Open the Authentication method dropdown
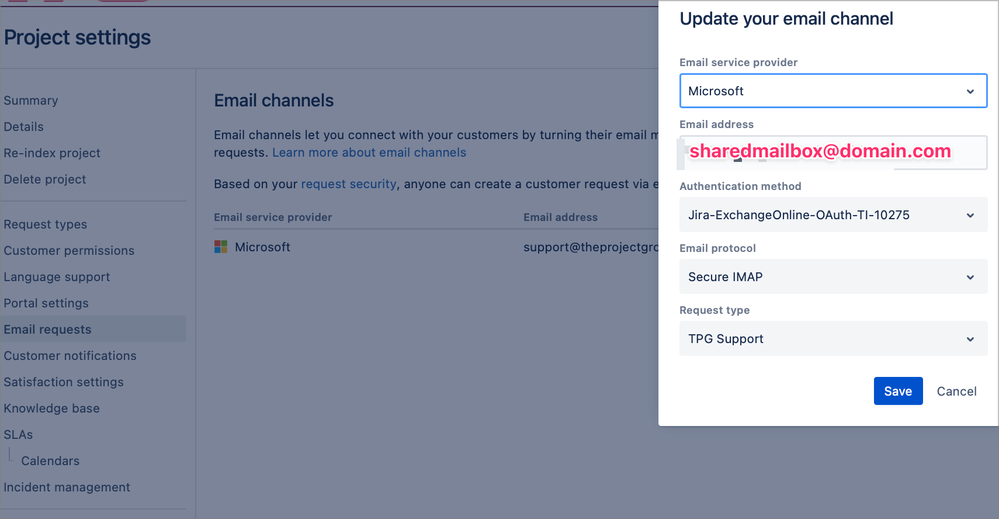 833,215
